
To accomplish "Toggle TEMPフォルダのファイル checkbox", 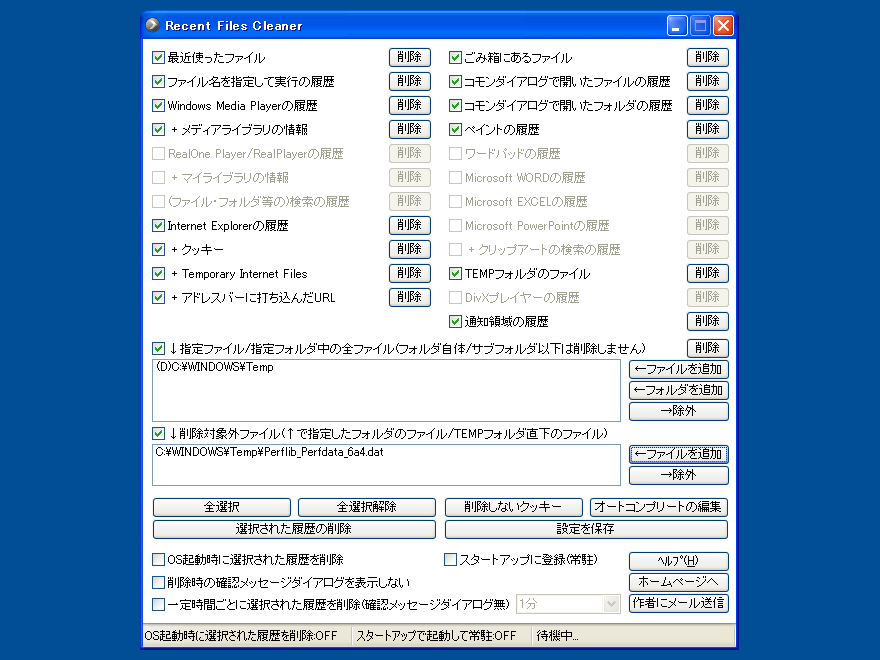I will (455, 273).
